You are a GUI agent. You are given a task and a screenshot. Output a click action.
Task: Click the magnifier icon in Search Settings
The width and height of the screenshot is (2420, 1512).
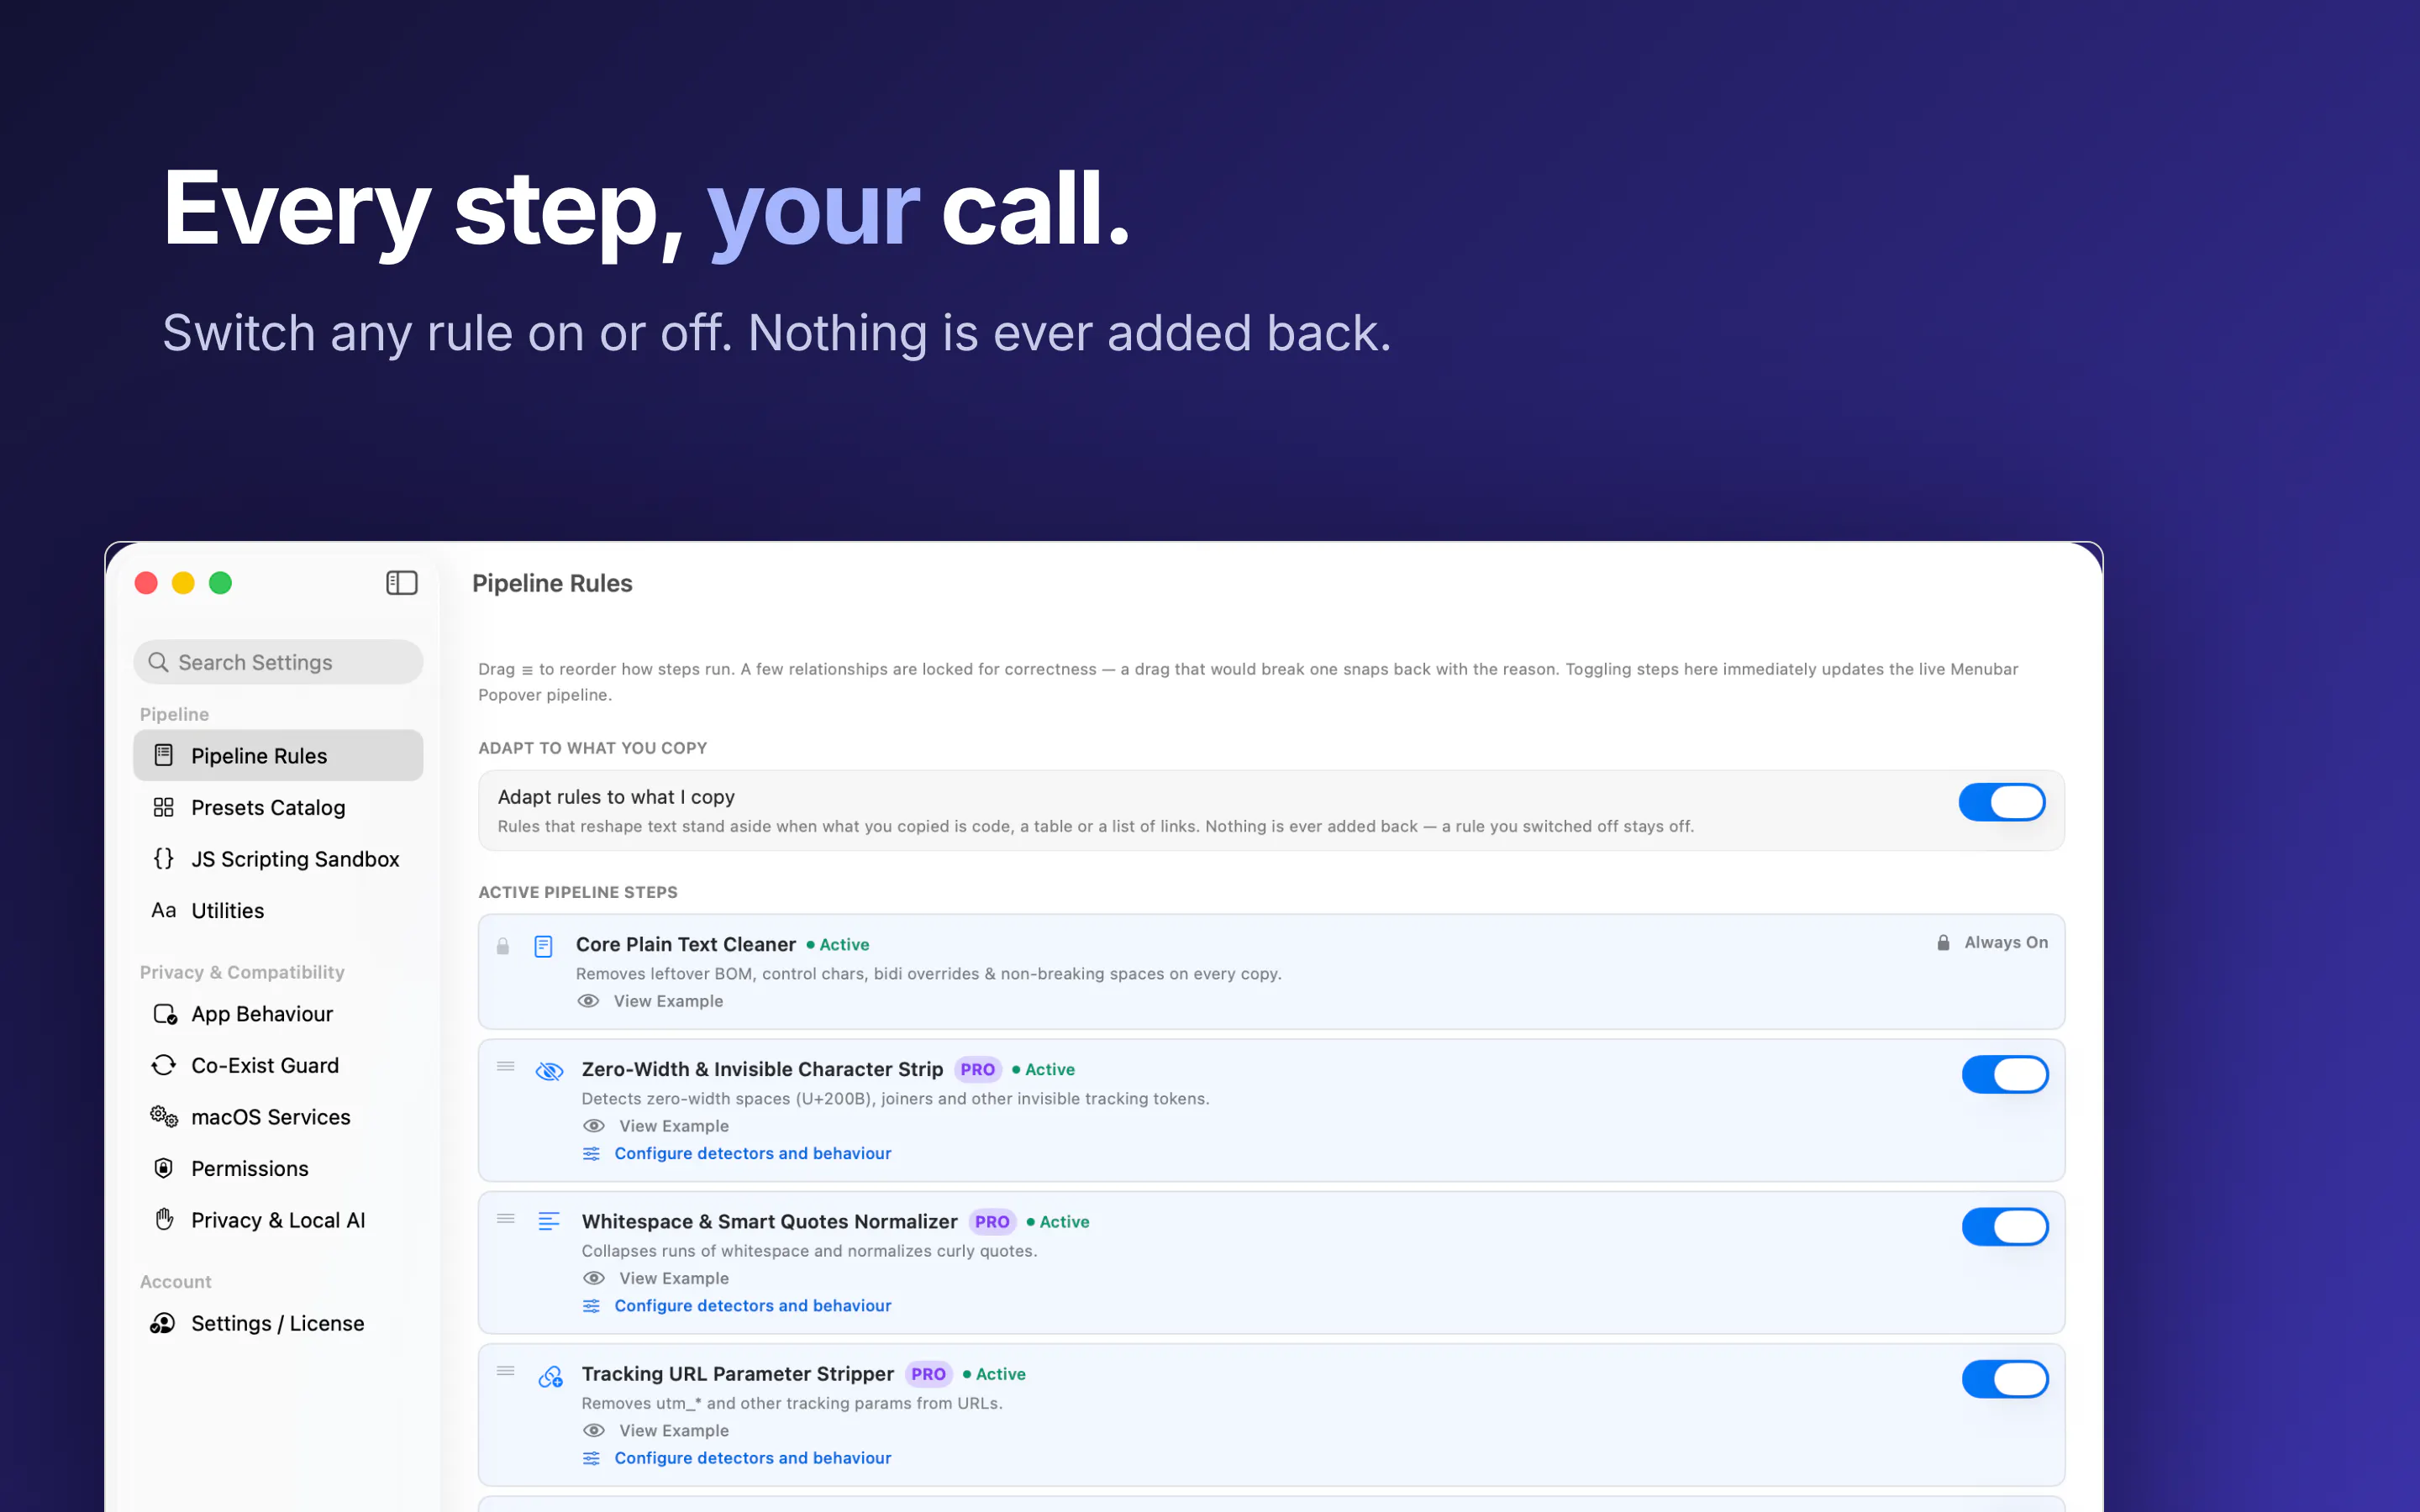coord(158,662)
